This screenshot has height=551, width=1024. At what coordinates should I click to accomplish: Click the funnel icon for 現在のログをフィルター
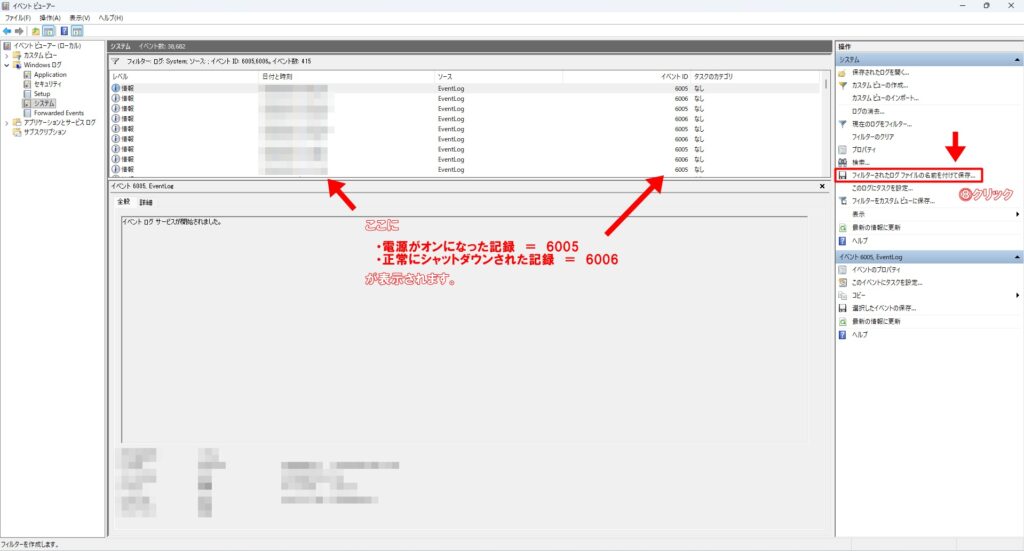842,123
